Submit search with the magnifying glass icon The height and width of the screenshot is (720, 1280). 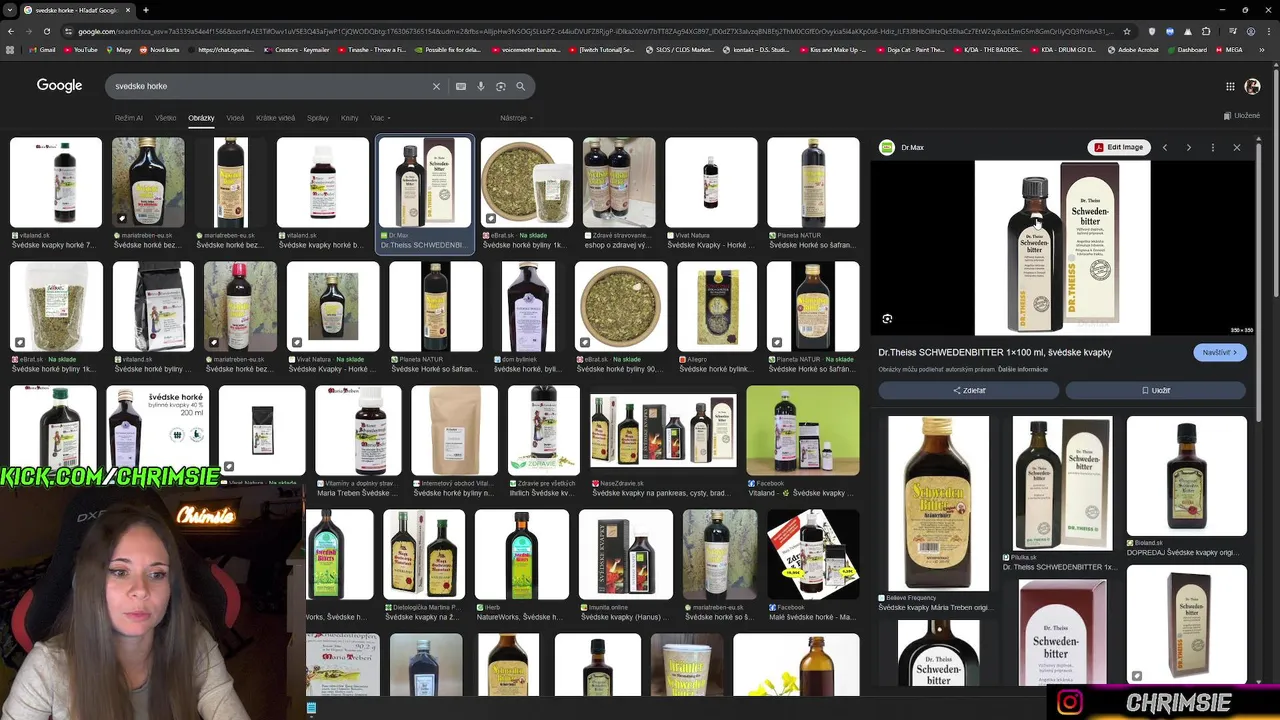pyautogui.click(x=521, y=86)
